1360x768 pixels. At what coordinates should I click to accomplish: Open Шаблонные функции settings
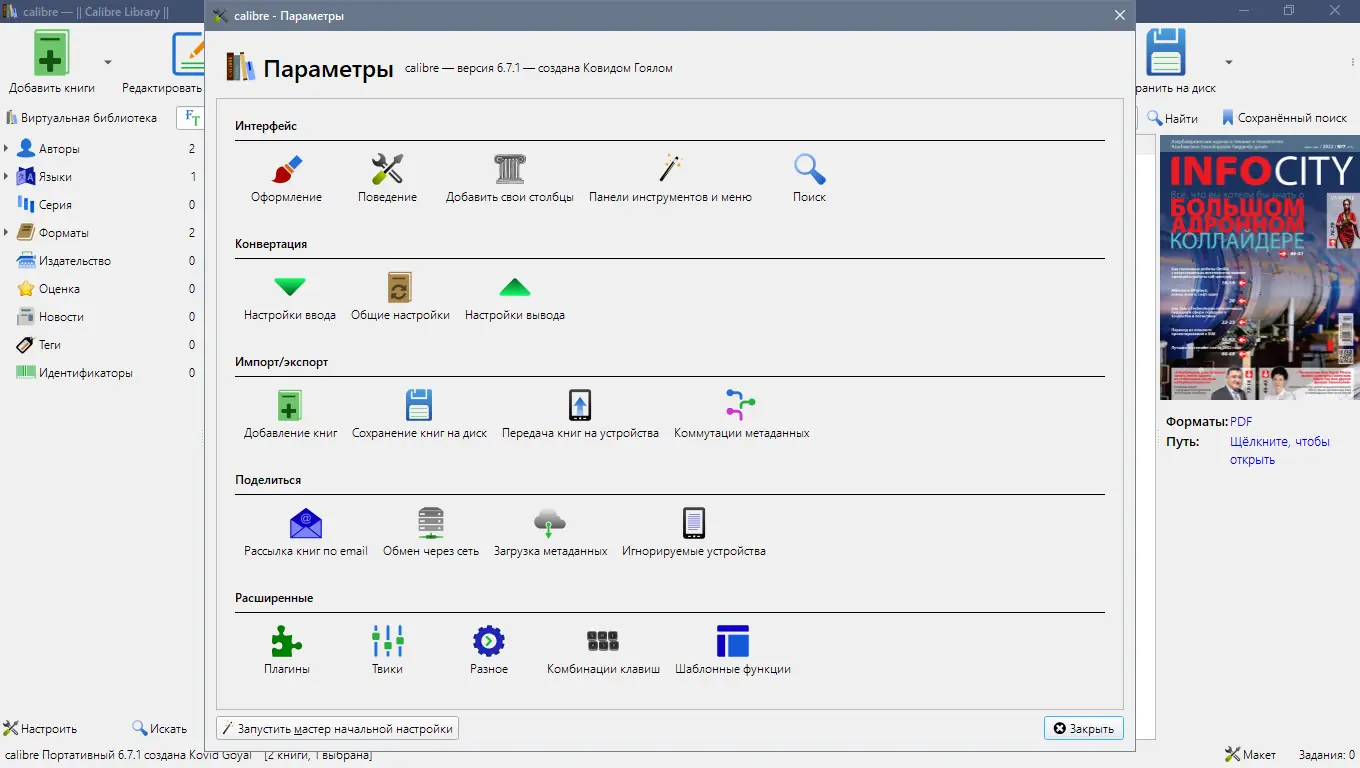coord(733,650)
